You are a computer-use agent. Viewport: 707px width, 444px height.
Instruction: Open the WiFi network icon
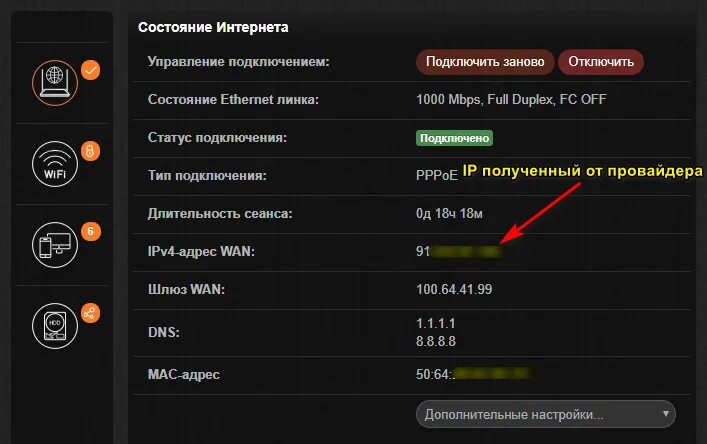click(x=55, y=164)
